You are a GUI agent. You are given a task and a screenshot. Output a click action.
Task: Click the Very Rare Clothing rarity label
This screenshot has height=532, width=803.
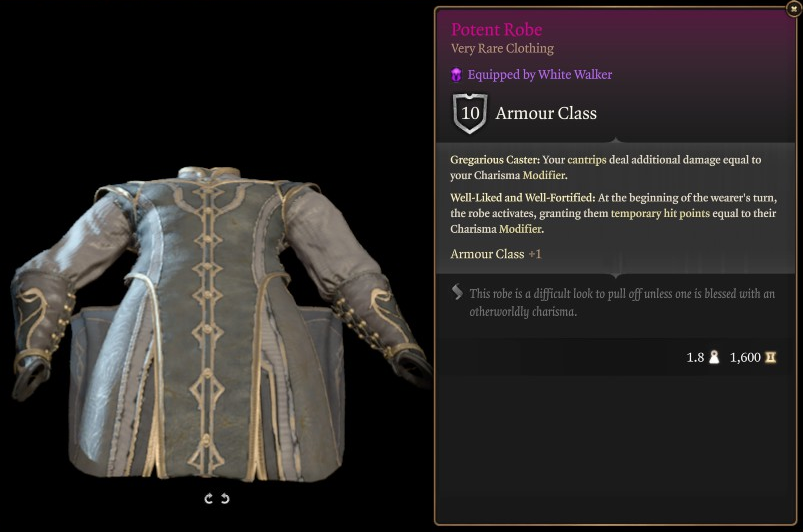click(502, 49)
